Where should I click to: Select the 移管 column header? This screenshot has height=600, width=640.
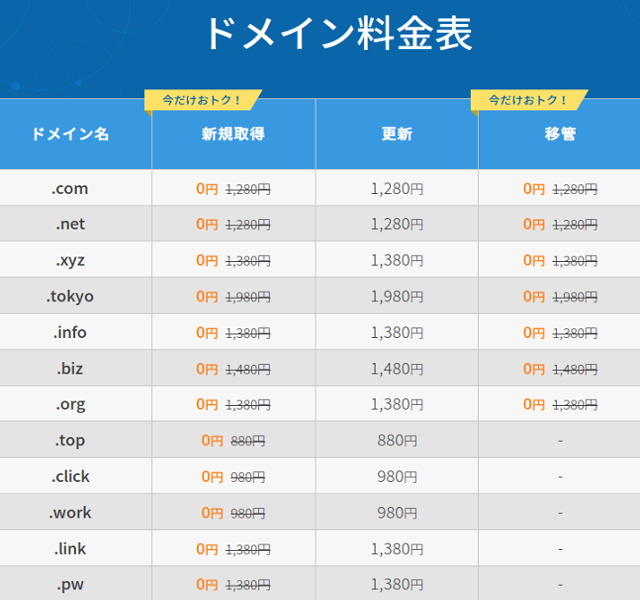pos(560,134)
